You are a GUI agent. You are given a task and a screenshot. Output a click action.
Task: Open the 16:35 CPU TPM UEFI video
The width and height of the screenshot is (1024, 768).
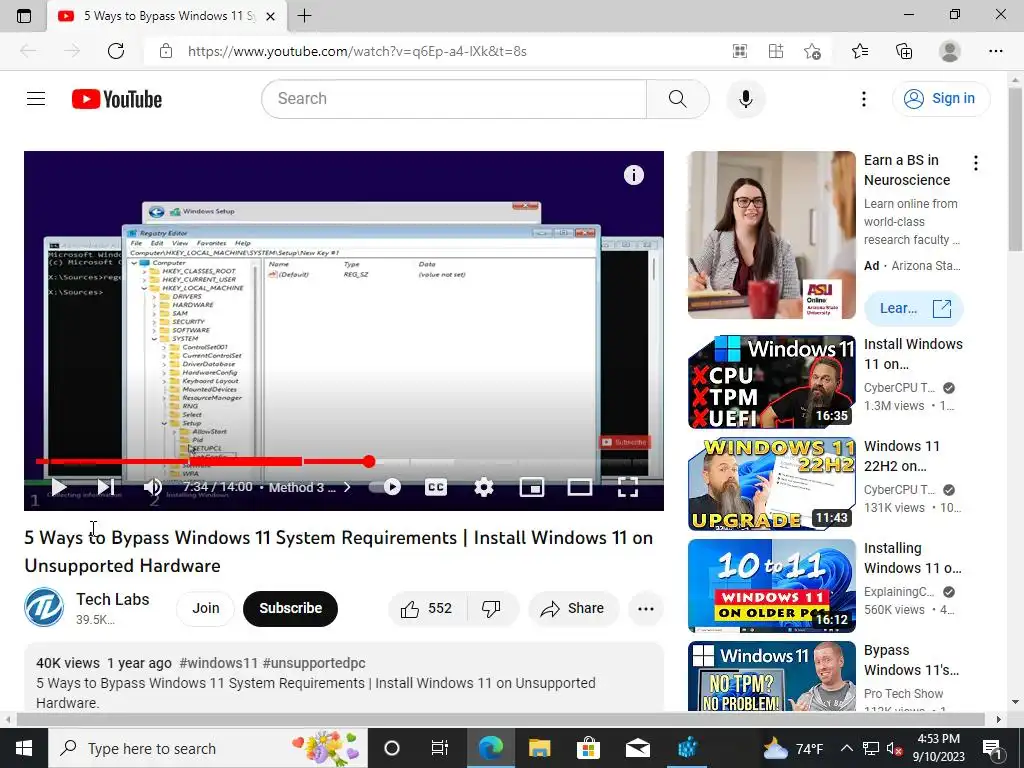click(771, 382)
